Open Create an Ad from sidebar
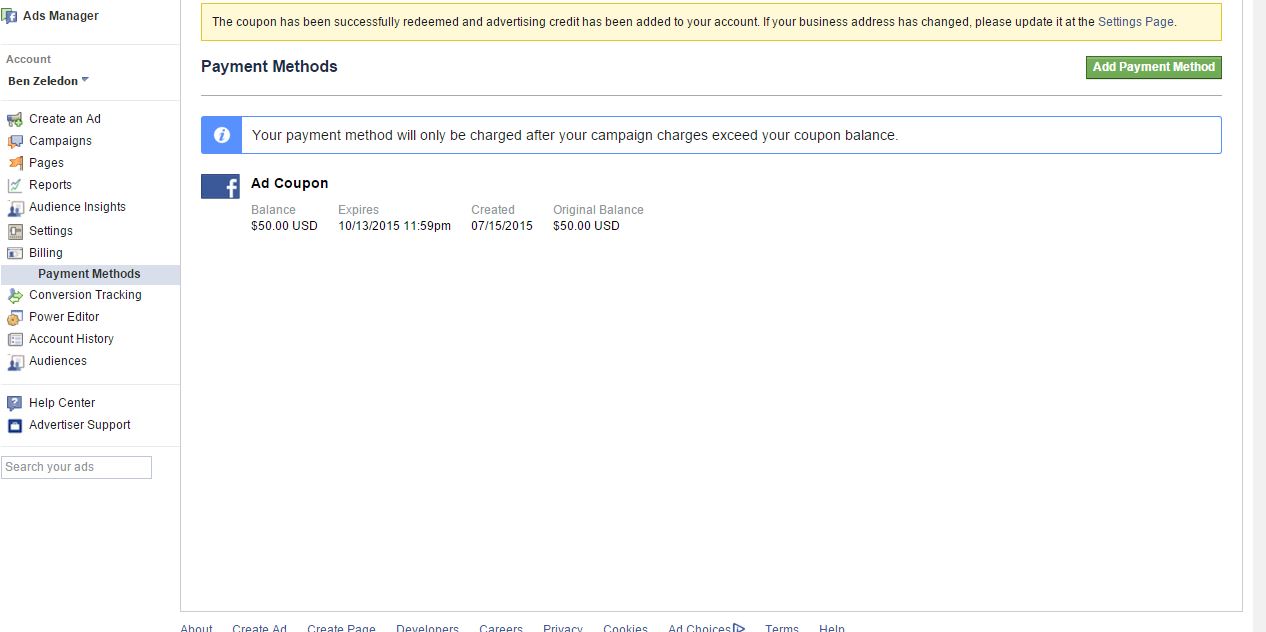Viewport: 1266px width, 632px height. point(65,119)
